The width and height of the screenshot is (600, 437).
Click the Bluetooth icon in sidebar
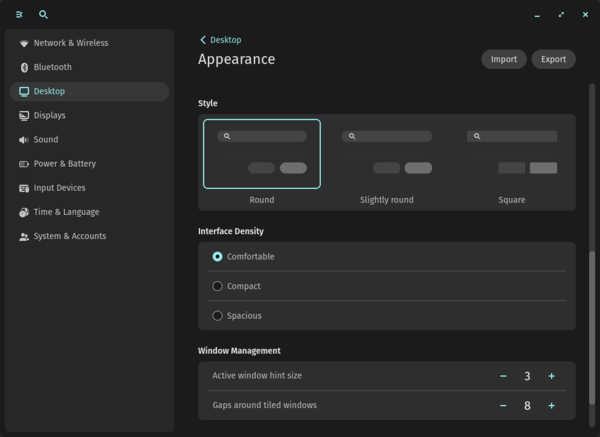pos(24,67)
